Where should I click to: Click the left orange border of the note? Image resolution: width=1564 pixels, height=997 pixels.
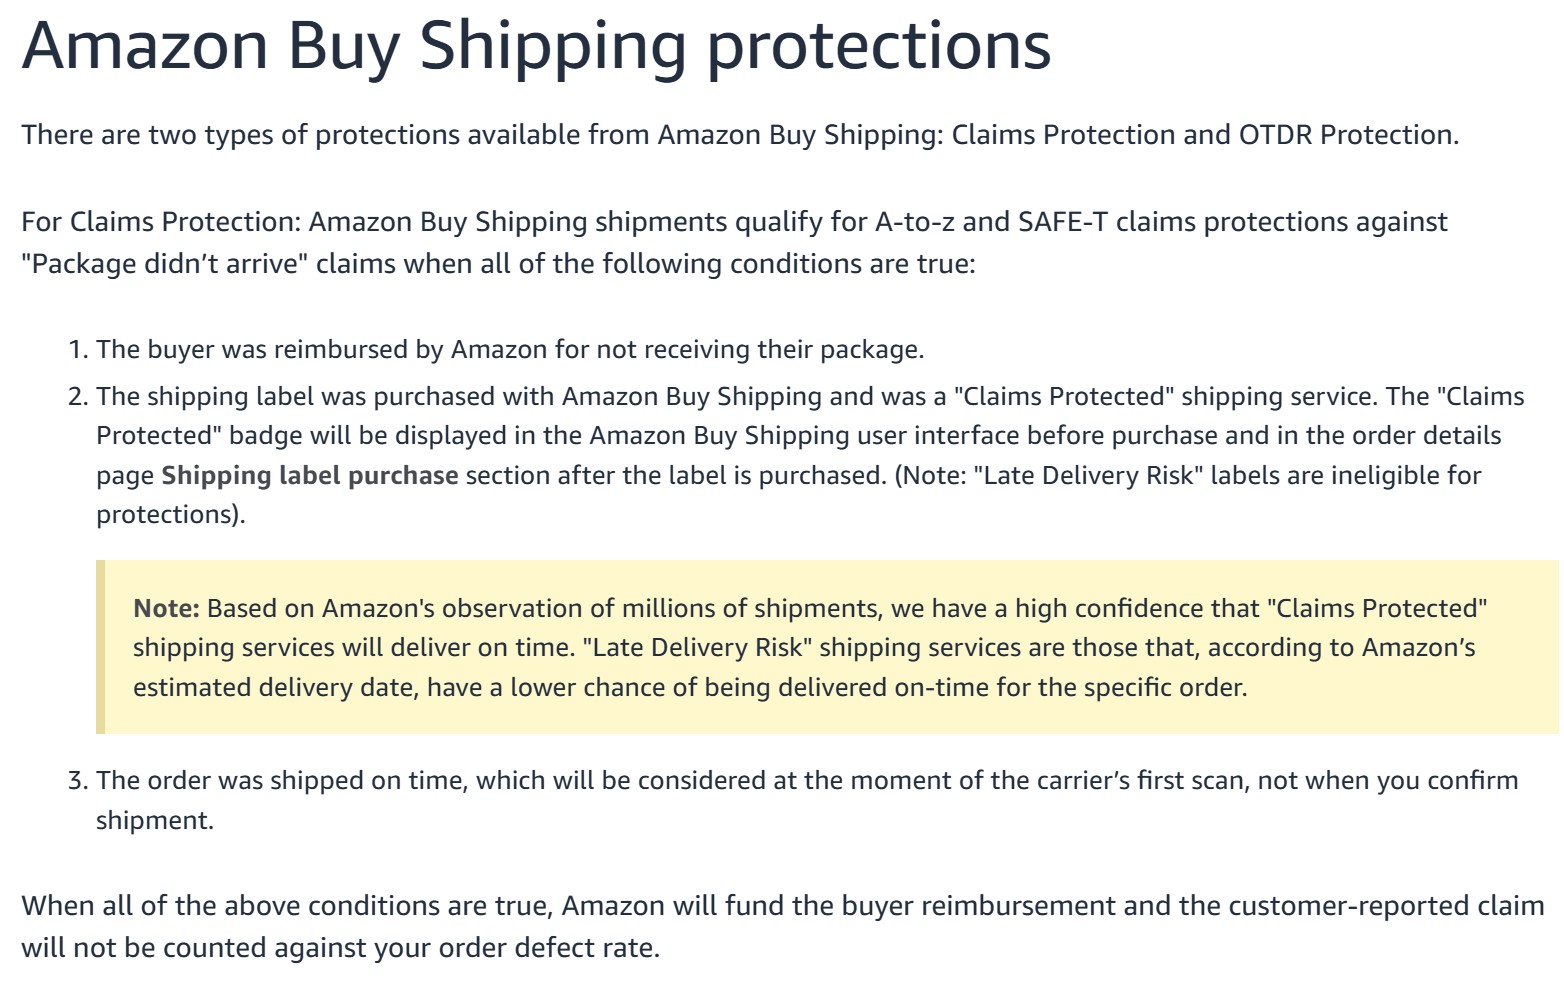tap(100, 647)
